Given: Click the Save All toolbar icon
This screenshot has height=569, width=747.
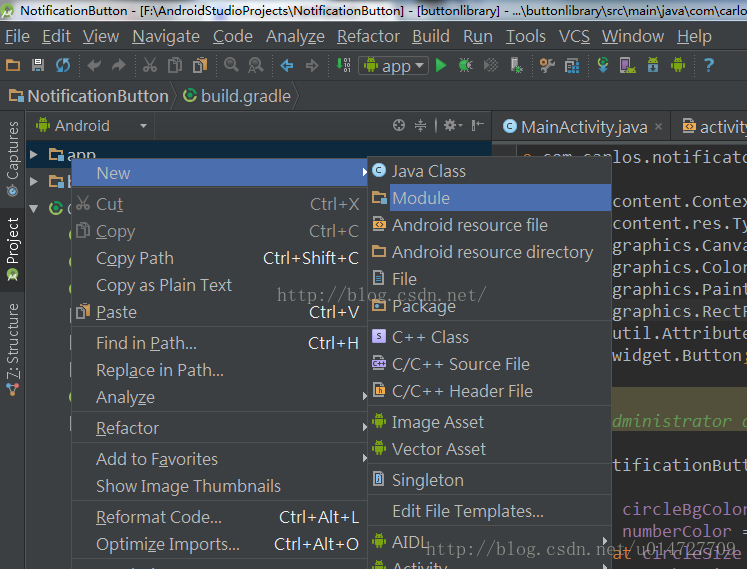Looking at the screenshot, I should (38, 65).
